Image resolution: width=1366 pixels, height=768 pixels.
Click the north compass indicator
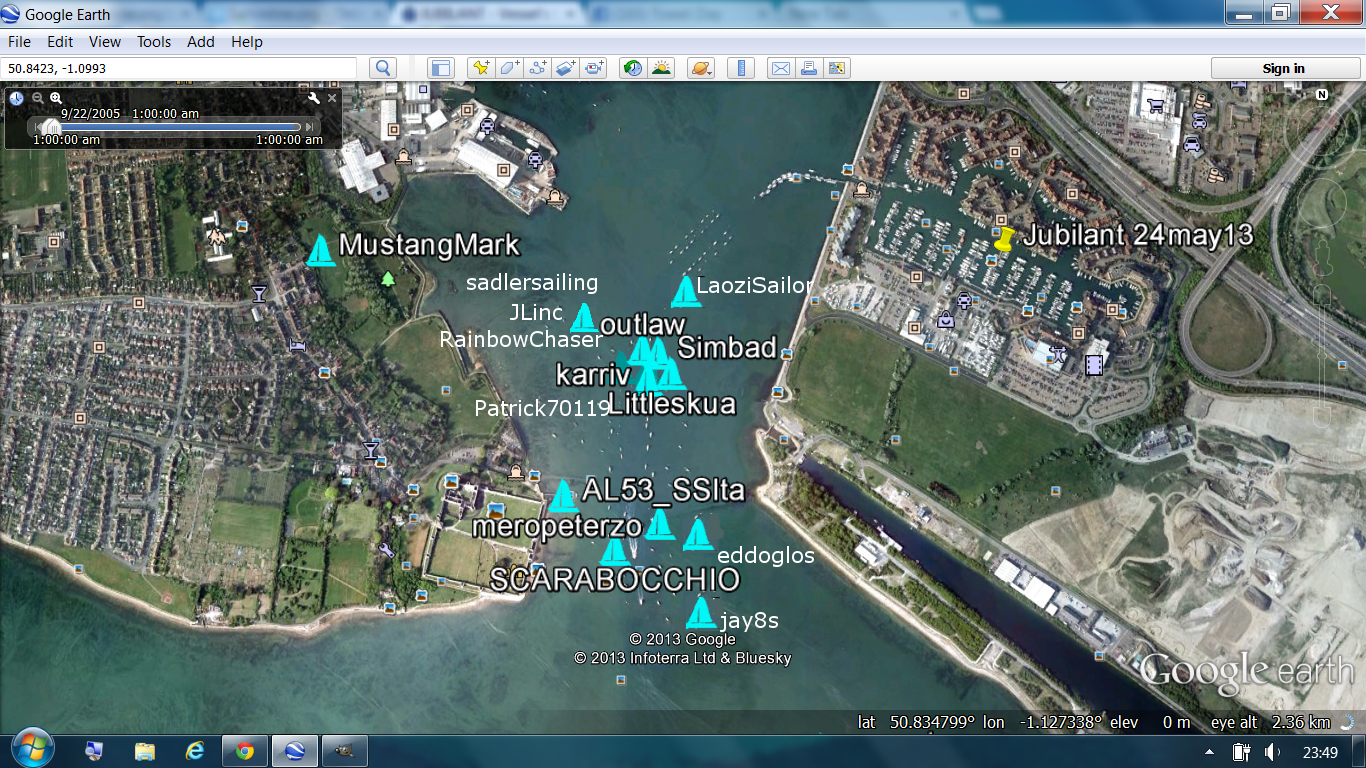click(1322, 95)
